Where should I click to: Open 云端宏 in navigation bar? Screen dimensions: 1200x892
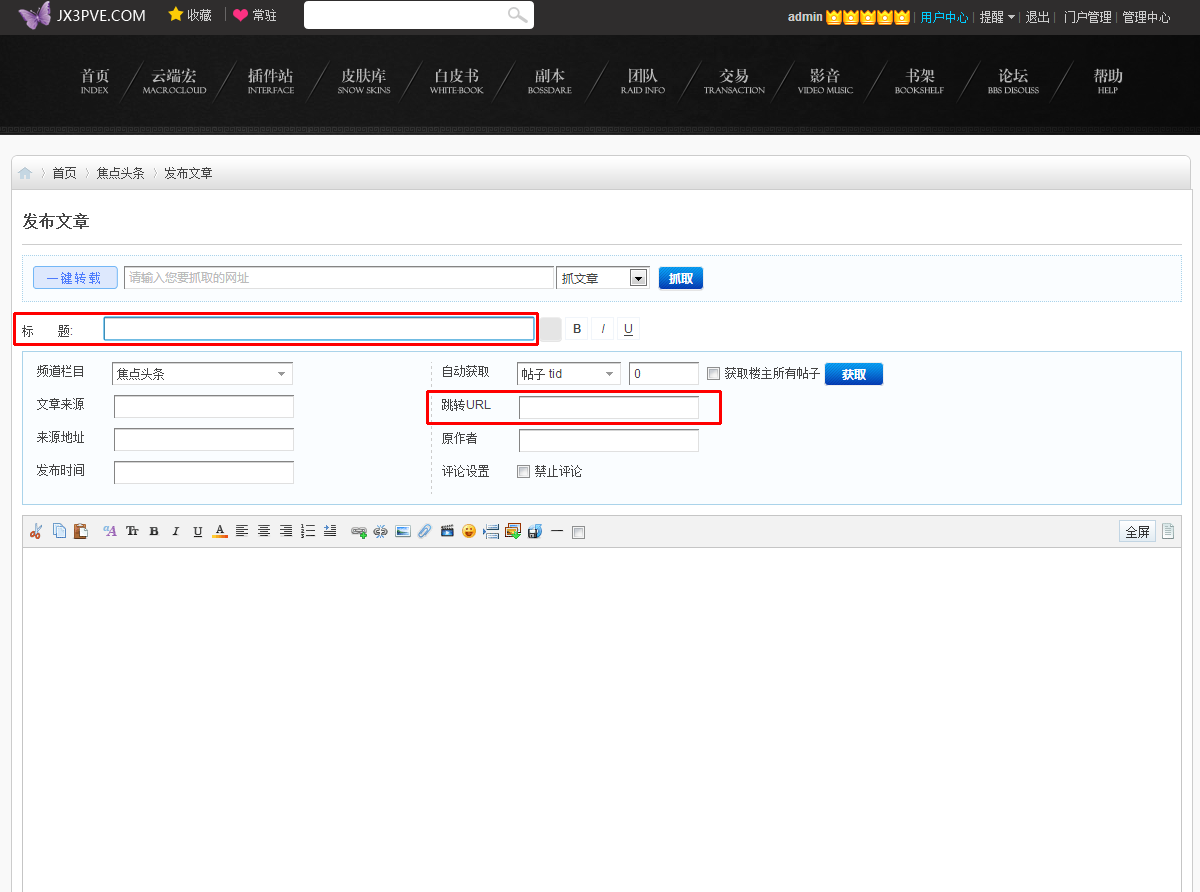[174, 80]
